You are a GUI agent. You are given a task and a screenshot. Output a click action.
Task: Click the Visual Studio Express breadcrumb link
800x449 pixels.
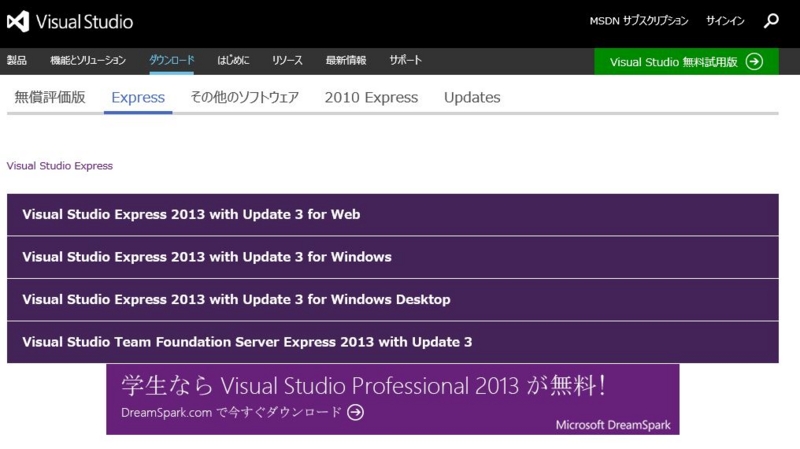tap(60, 166)
